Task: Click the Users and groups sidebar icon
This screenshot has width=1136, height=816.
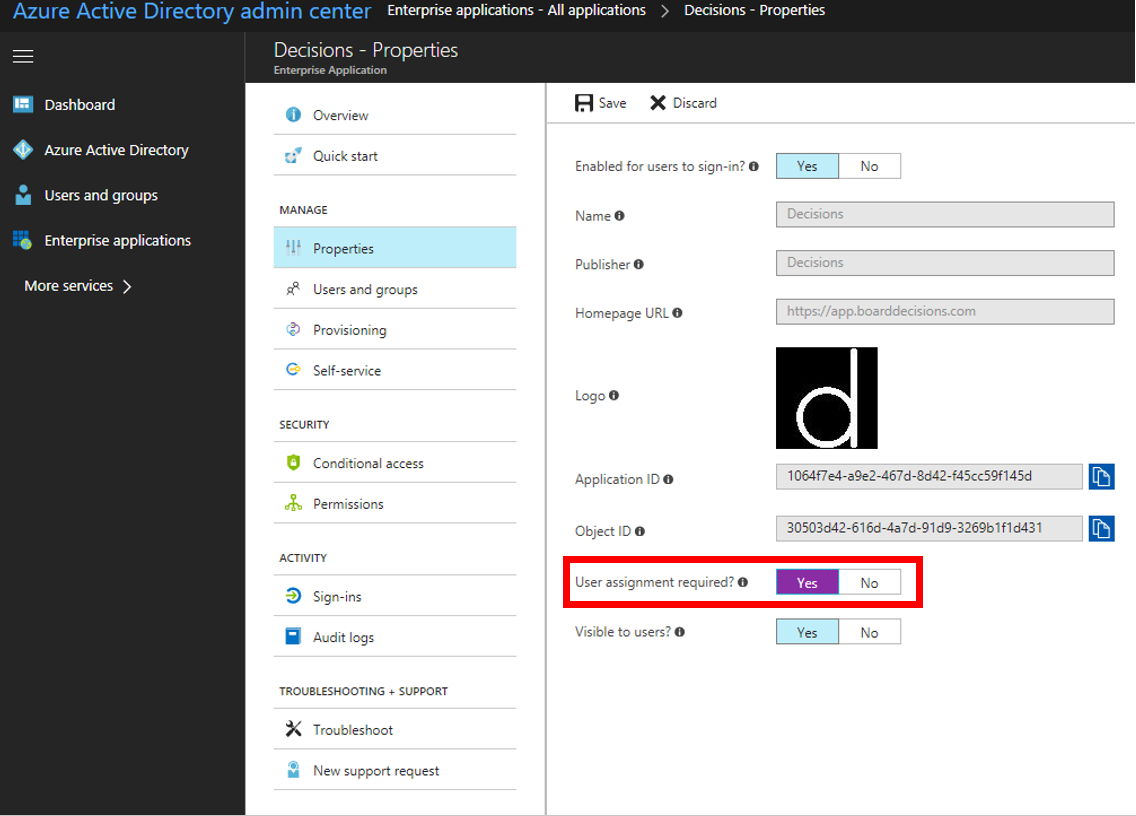Action: [23, 195]
